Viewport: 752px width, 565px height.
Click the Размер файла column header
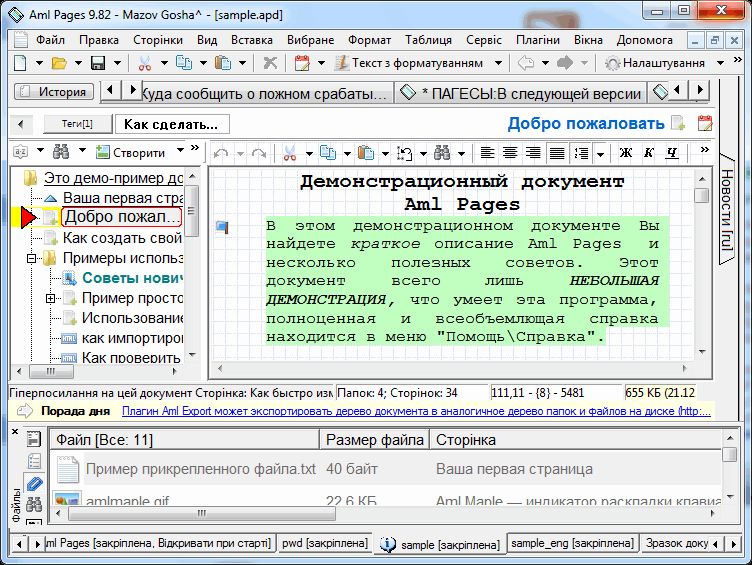(375, 440)
